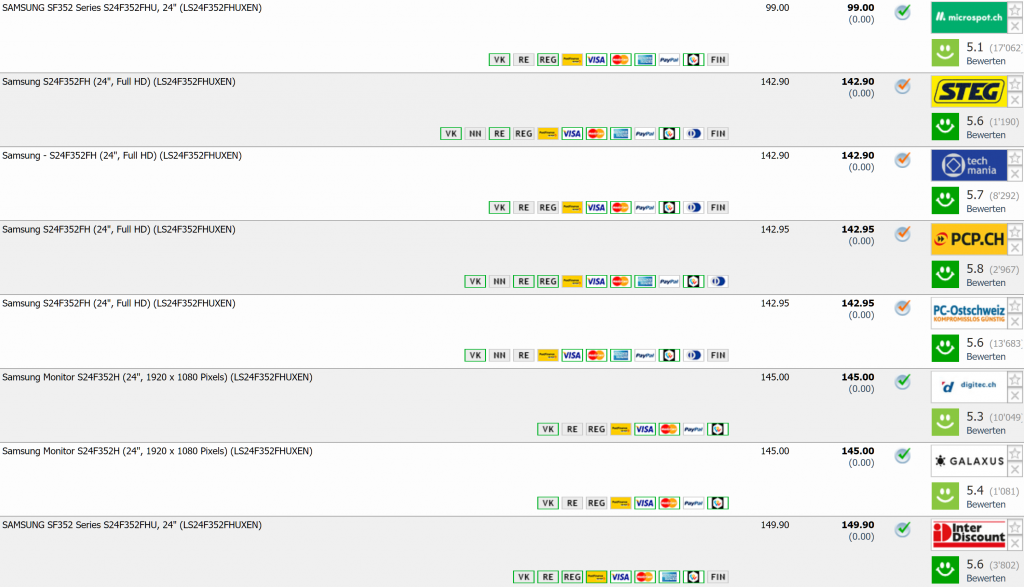Click the availability checkmark icon for Galaxus

point(902,456)
